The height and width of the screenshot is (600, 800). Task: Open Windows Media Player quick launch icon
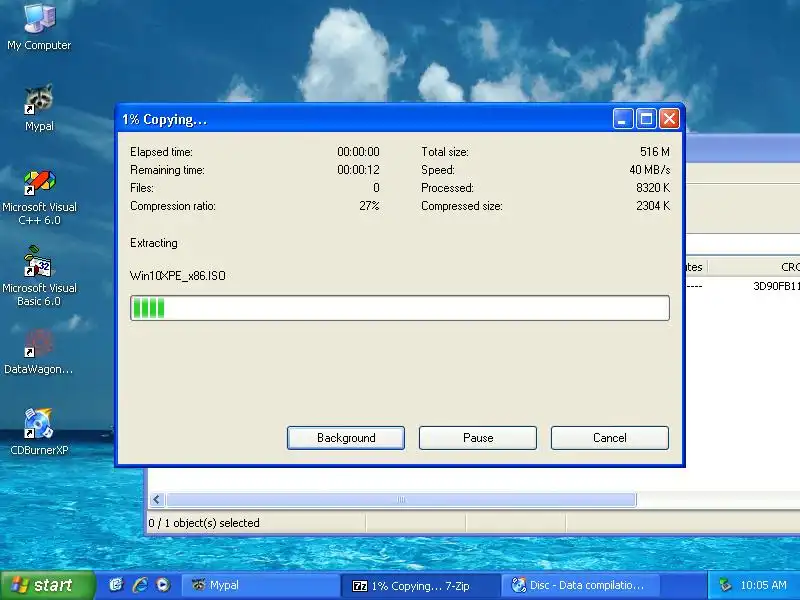point(163,585)
